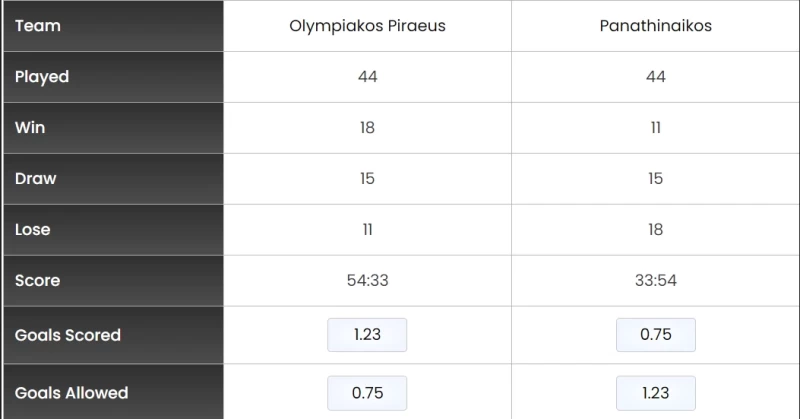Viewport: 800px width, 419px height.
Task: Click Olympiakos Piraeus Goals Allowed 0.75 button
Action: tap(367, 393)
